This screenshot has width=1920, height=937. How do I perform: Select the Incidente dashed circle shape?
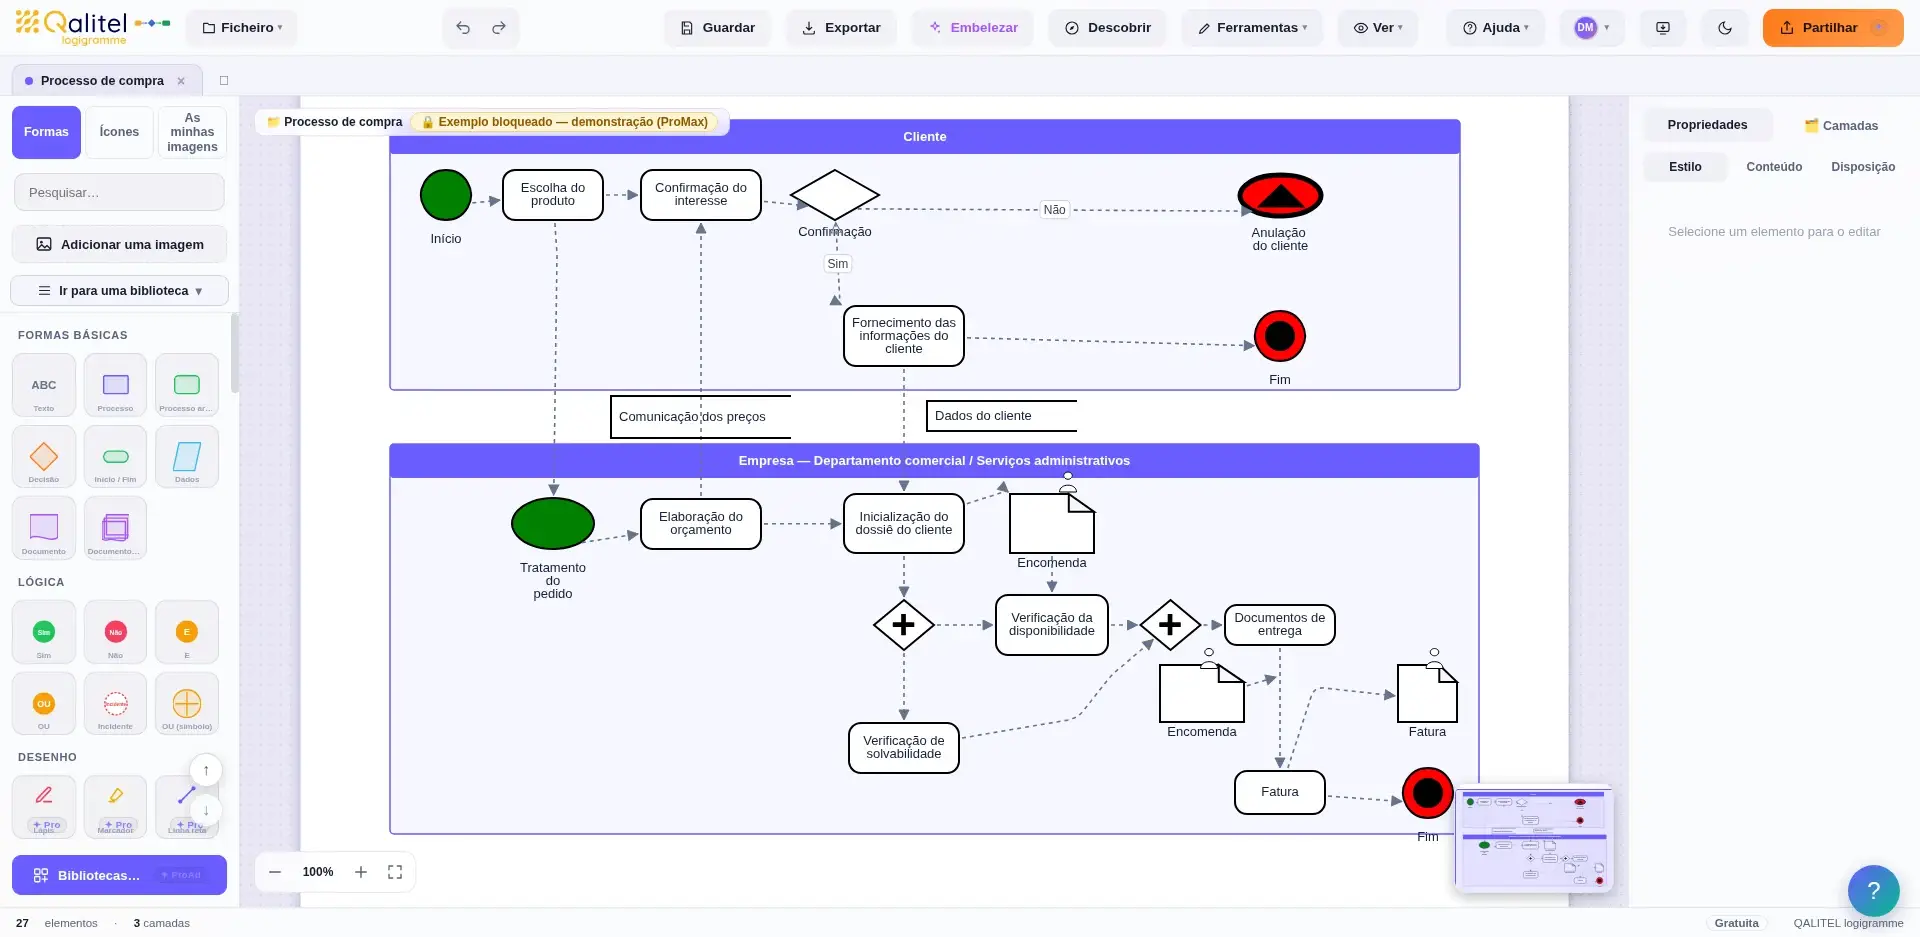(x=115, y=703)
